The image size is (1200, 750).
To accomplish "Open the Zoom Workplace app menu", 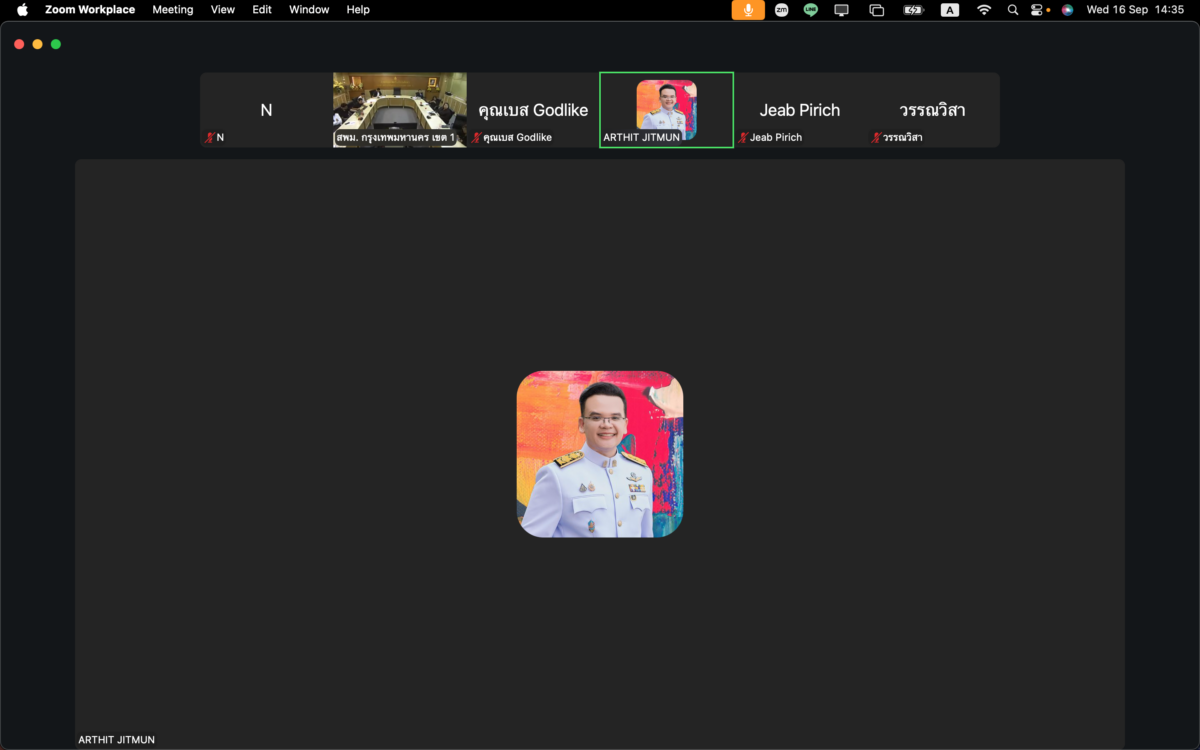I will point(90,10).
